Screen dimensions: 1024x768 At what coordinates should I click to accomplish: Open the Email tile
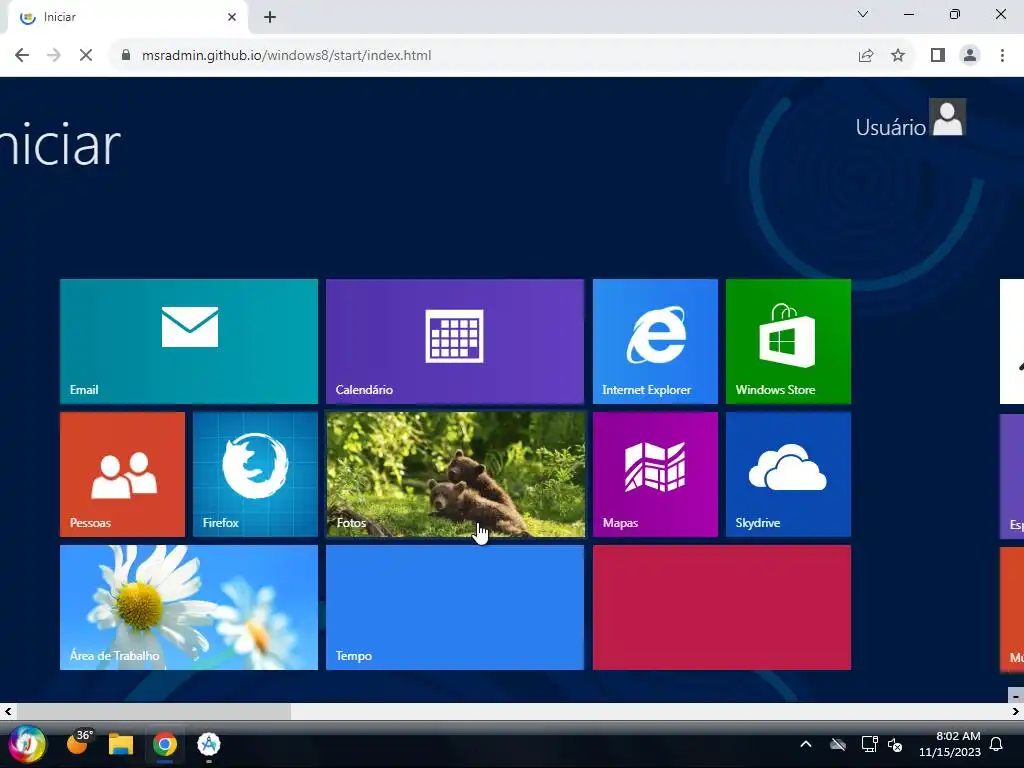pyautogui.click(x=189, y=341)
